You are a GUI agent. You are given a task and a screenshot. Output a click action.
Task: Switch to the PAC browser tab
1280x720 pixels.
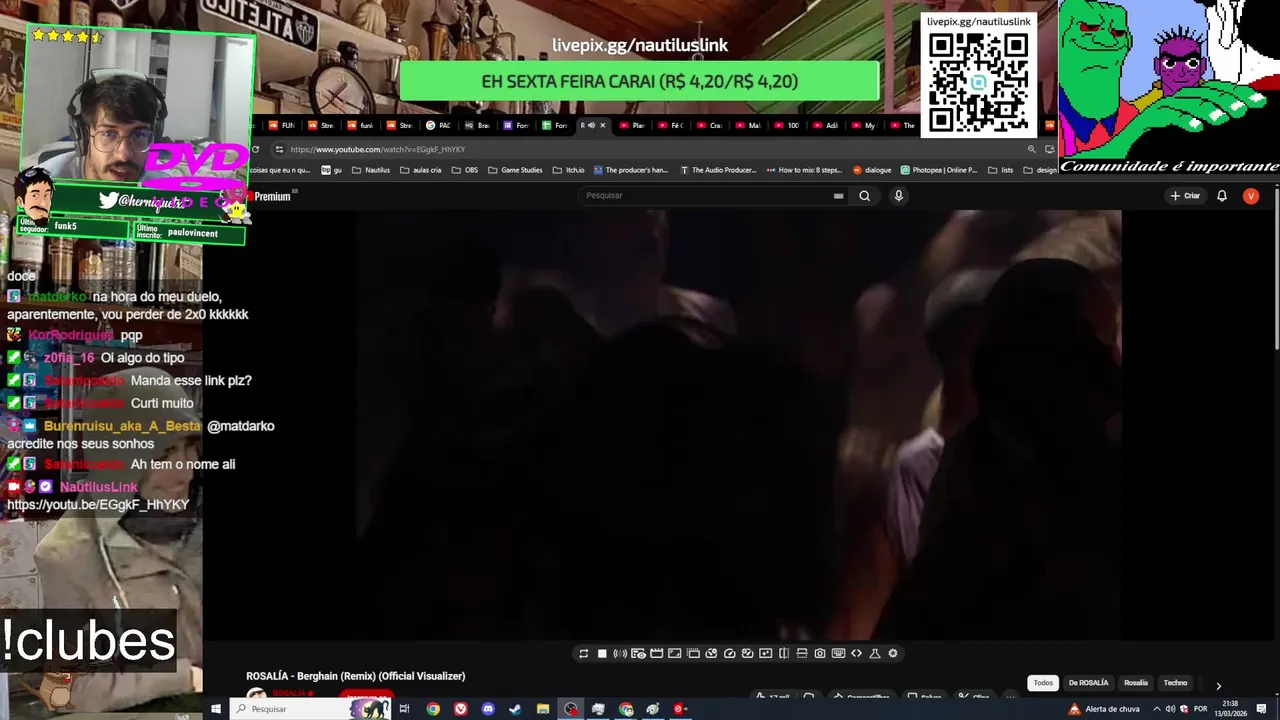pyautogui.click(x=438, y=125)
